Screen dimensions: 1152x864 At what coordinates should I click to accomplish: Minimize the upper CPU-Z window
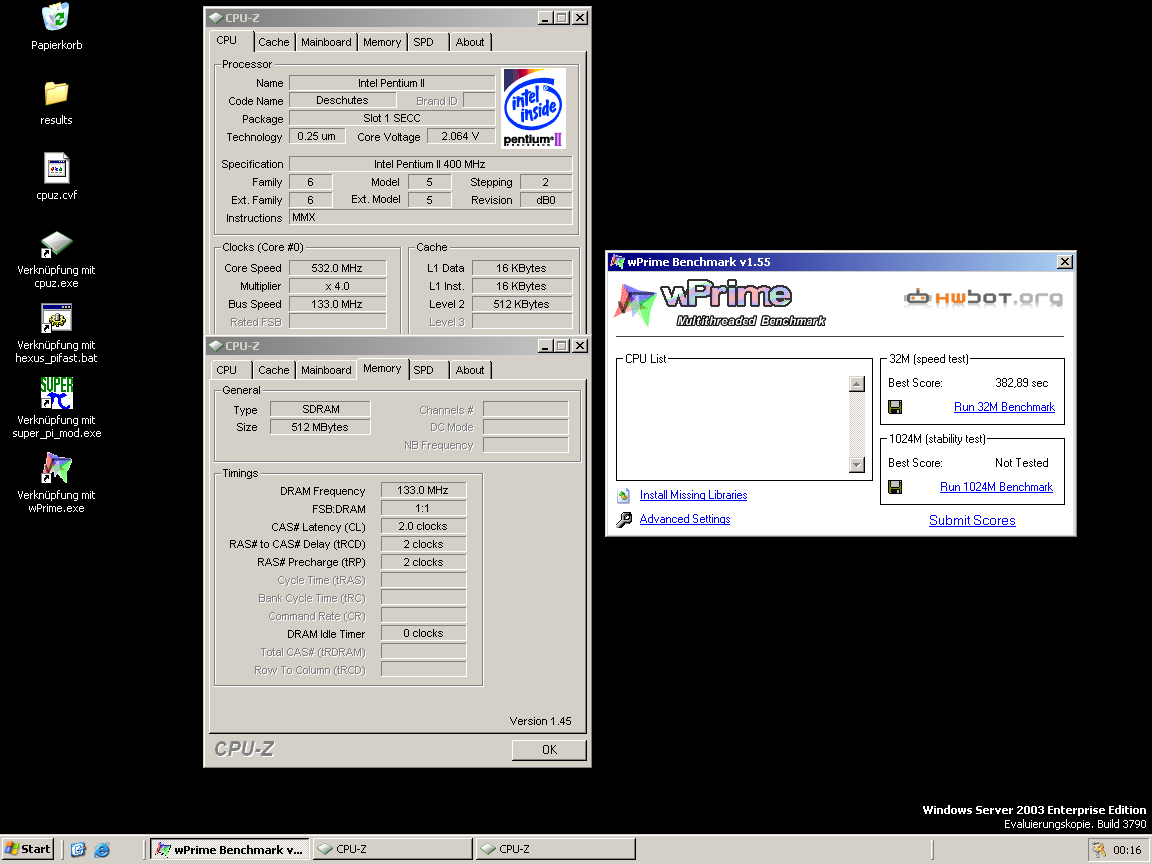pyautogui.click(x=545, y=18)
